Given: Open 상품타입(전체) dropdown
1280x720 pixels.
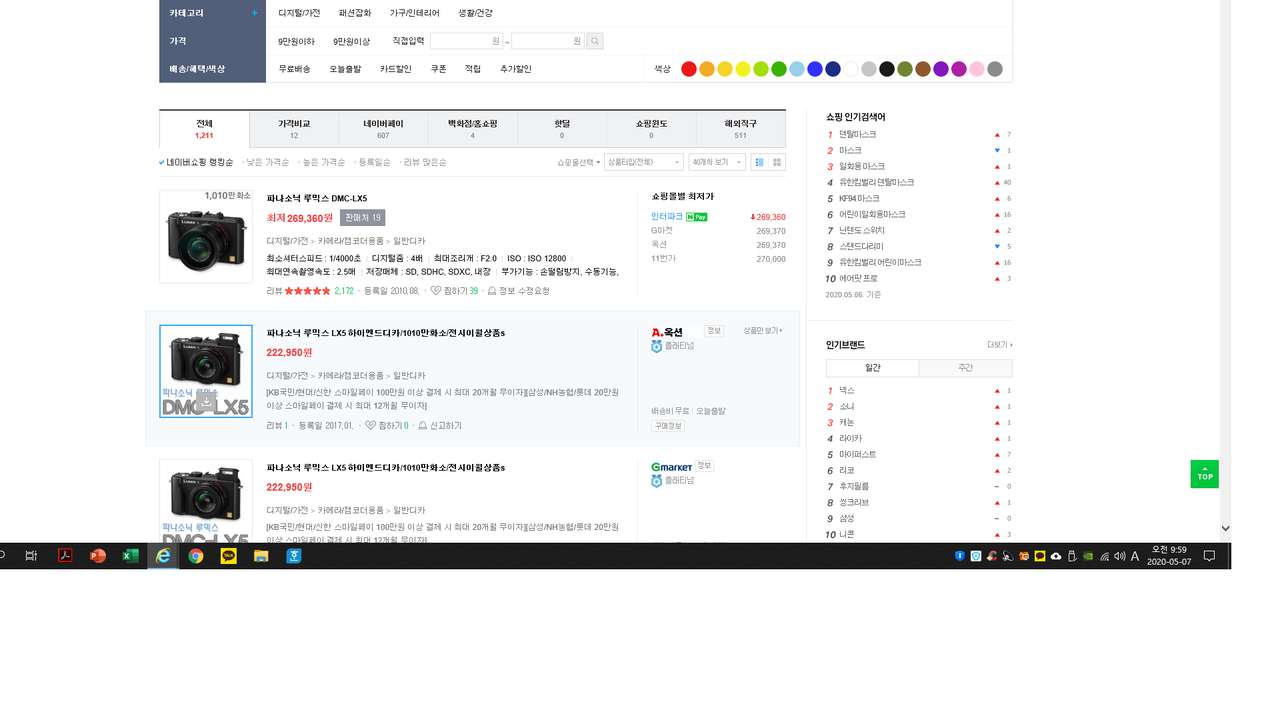Looking at the screenshot, I should pyautogui.click(x=644, y=162).
